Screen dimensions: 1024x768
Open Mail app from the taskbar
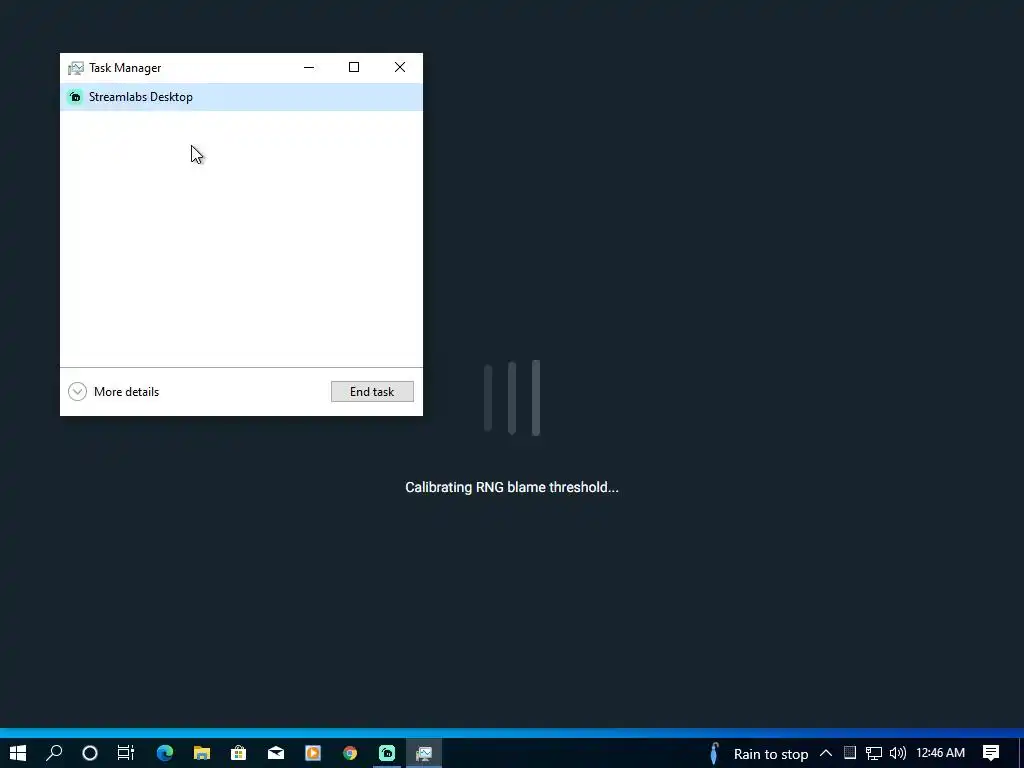tap(276, 753)
